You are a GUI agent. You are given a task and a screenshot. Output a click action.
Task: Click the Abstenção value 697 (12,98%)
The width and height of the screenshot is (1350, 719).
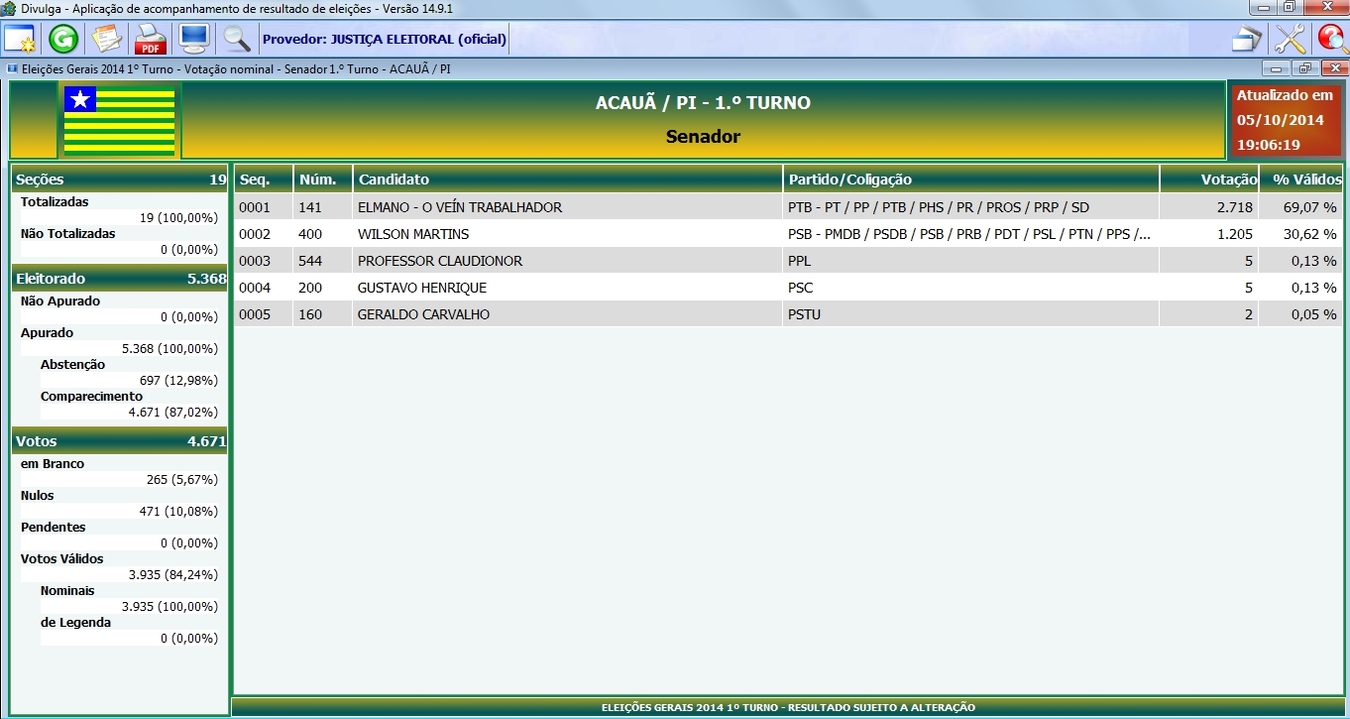(x=178, y=380)
